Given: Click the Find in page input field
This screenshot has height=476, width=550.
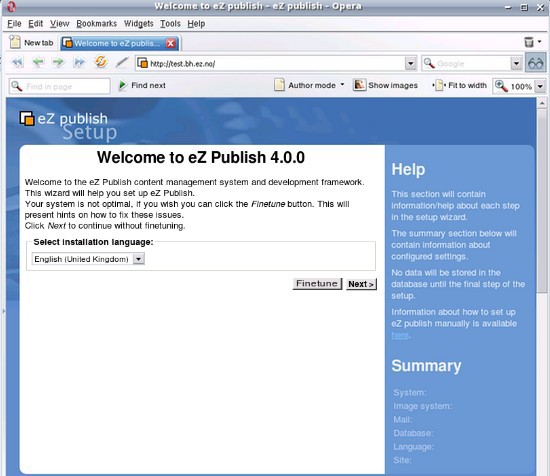Looking at the screenshot, I should [x=60, y=86].
